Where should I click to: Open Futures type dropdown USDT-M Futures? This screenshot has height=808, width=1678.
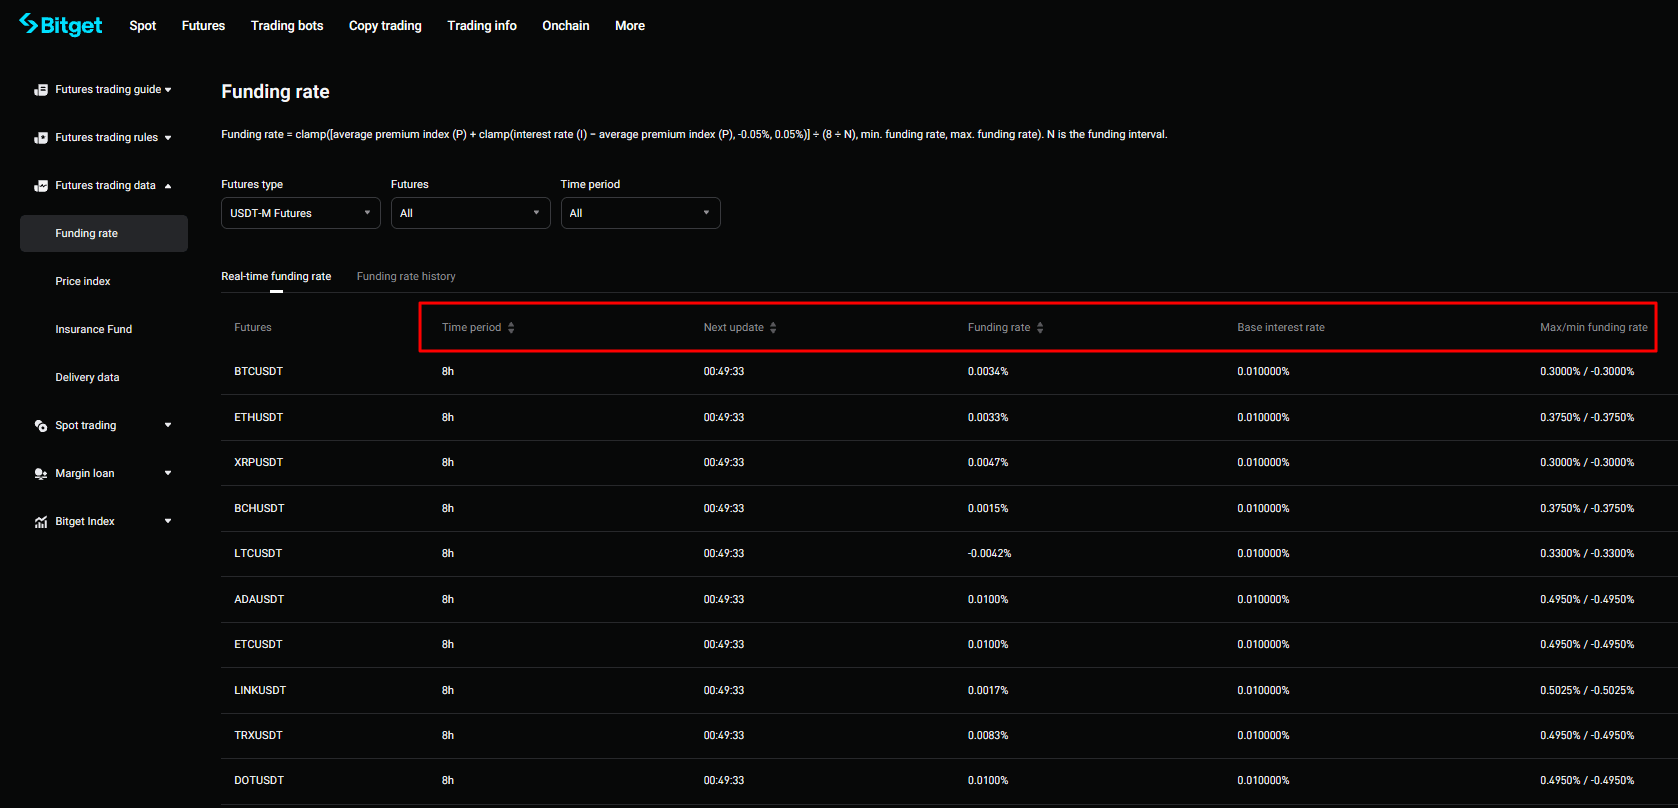coord(301,213)
